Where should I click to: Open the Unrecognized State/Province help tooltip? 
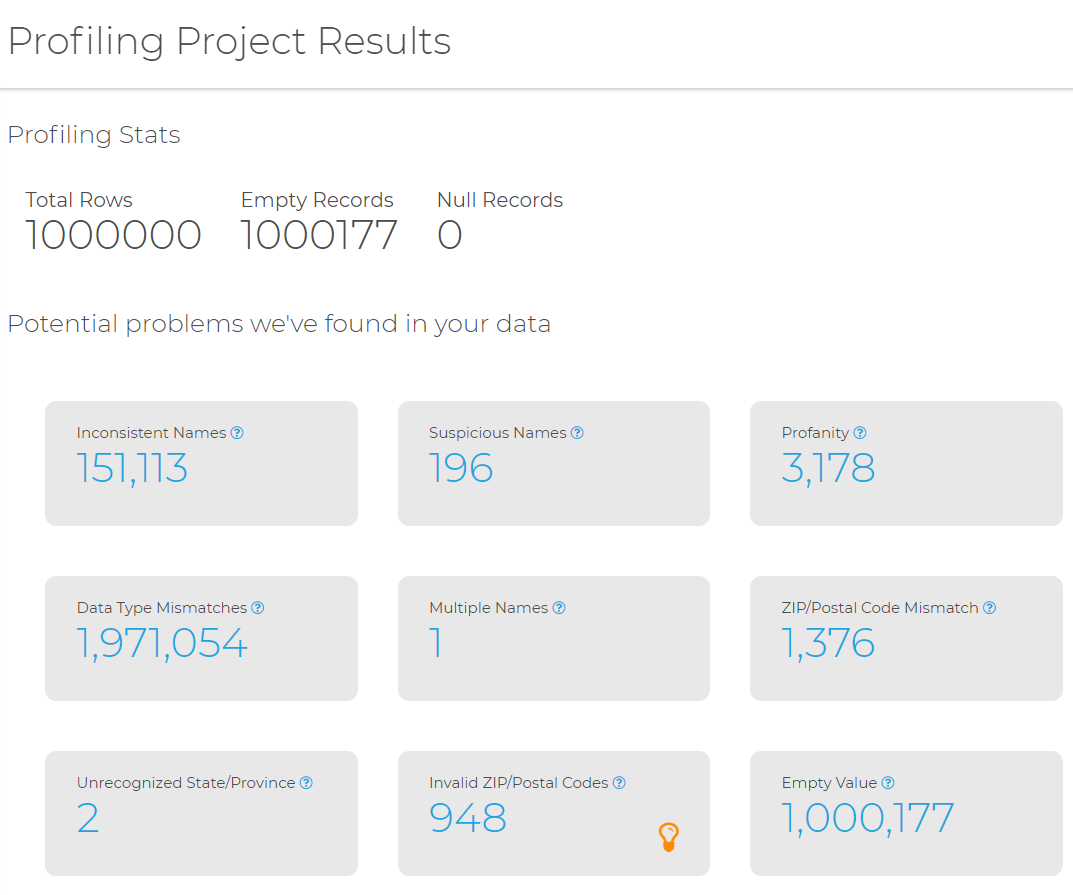pos(306,782)
